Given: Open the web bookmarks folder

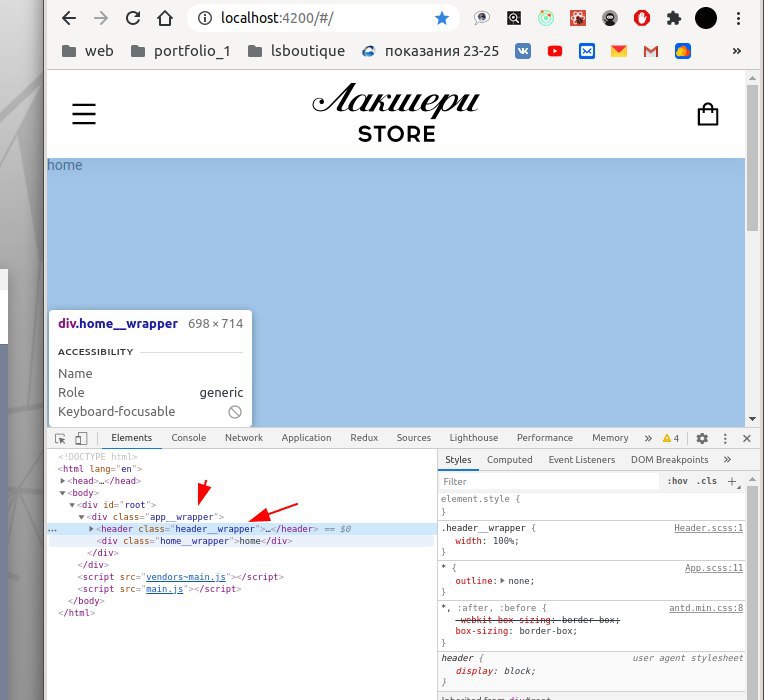Looking at the screenshot, I should [88, 51].
